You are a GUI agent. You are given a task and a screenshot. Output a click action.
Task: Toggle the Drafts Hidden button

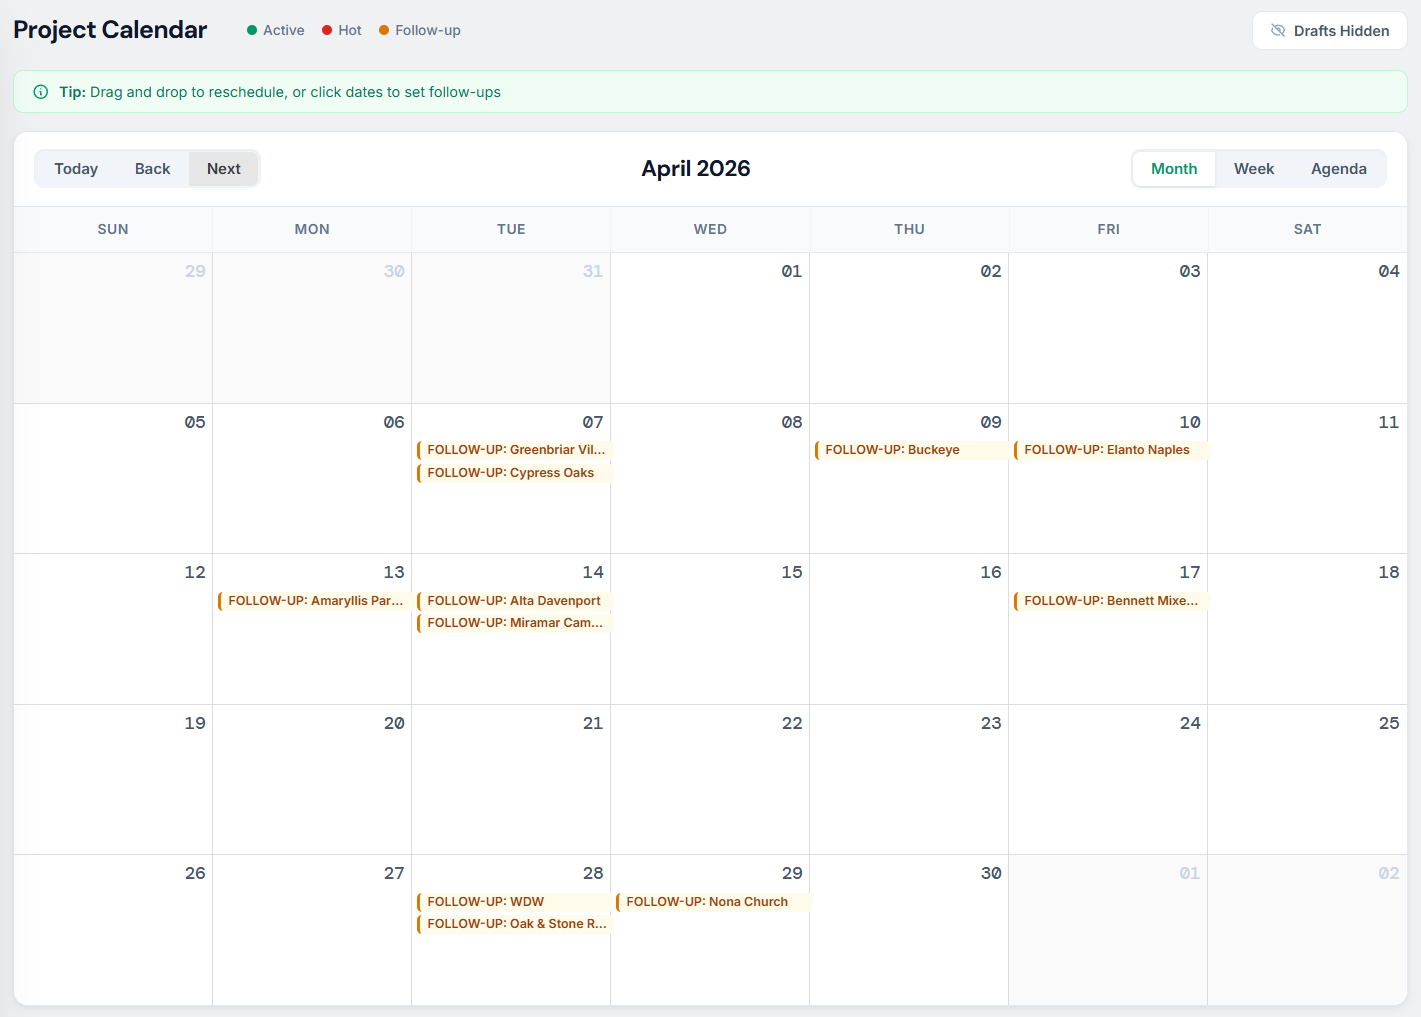(x=1329, y=31)
